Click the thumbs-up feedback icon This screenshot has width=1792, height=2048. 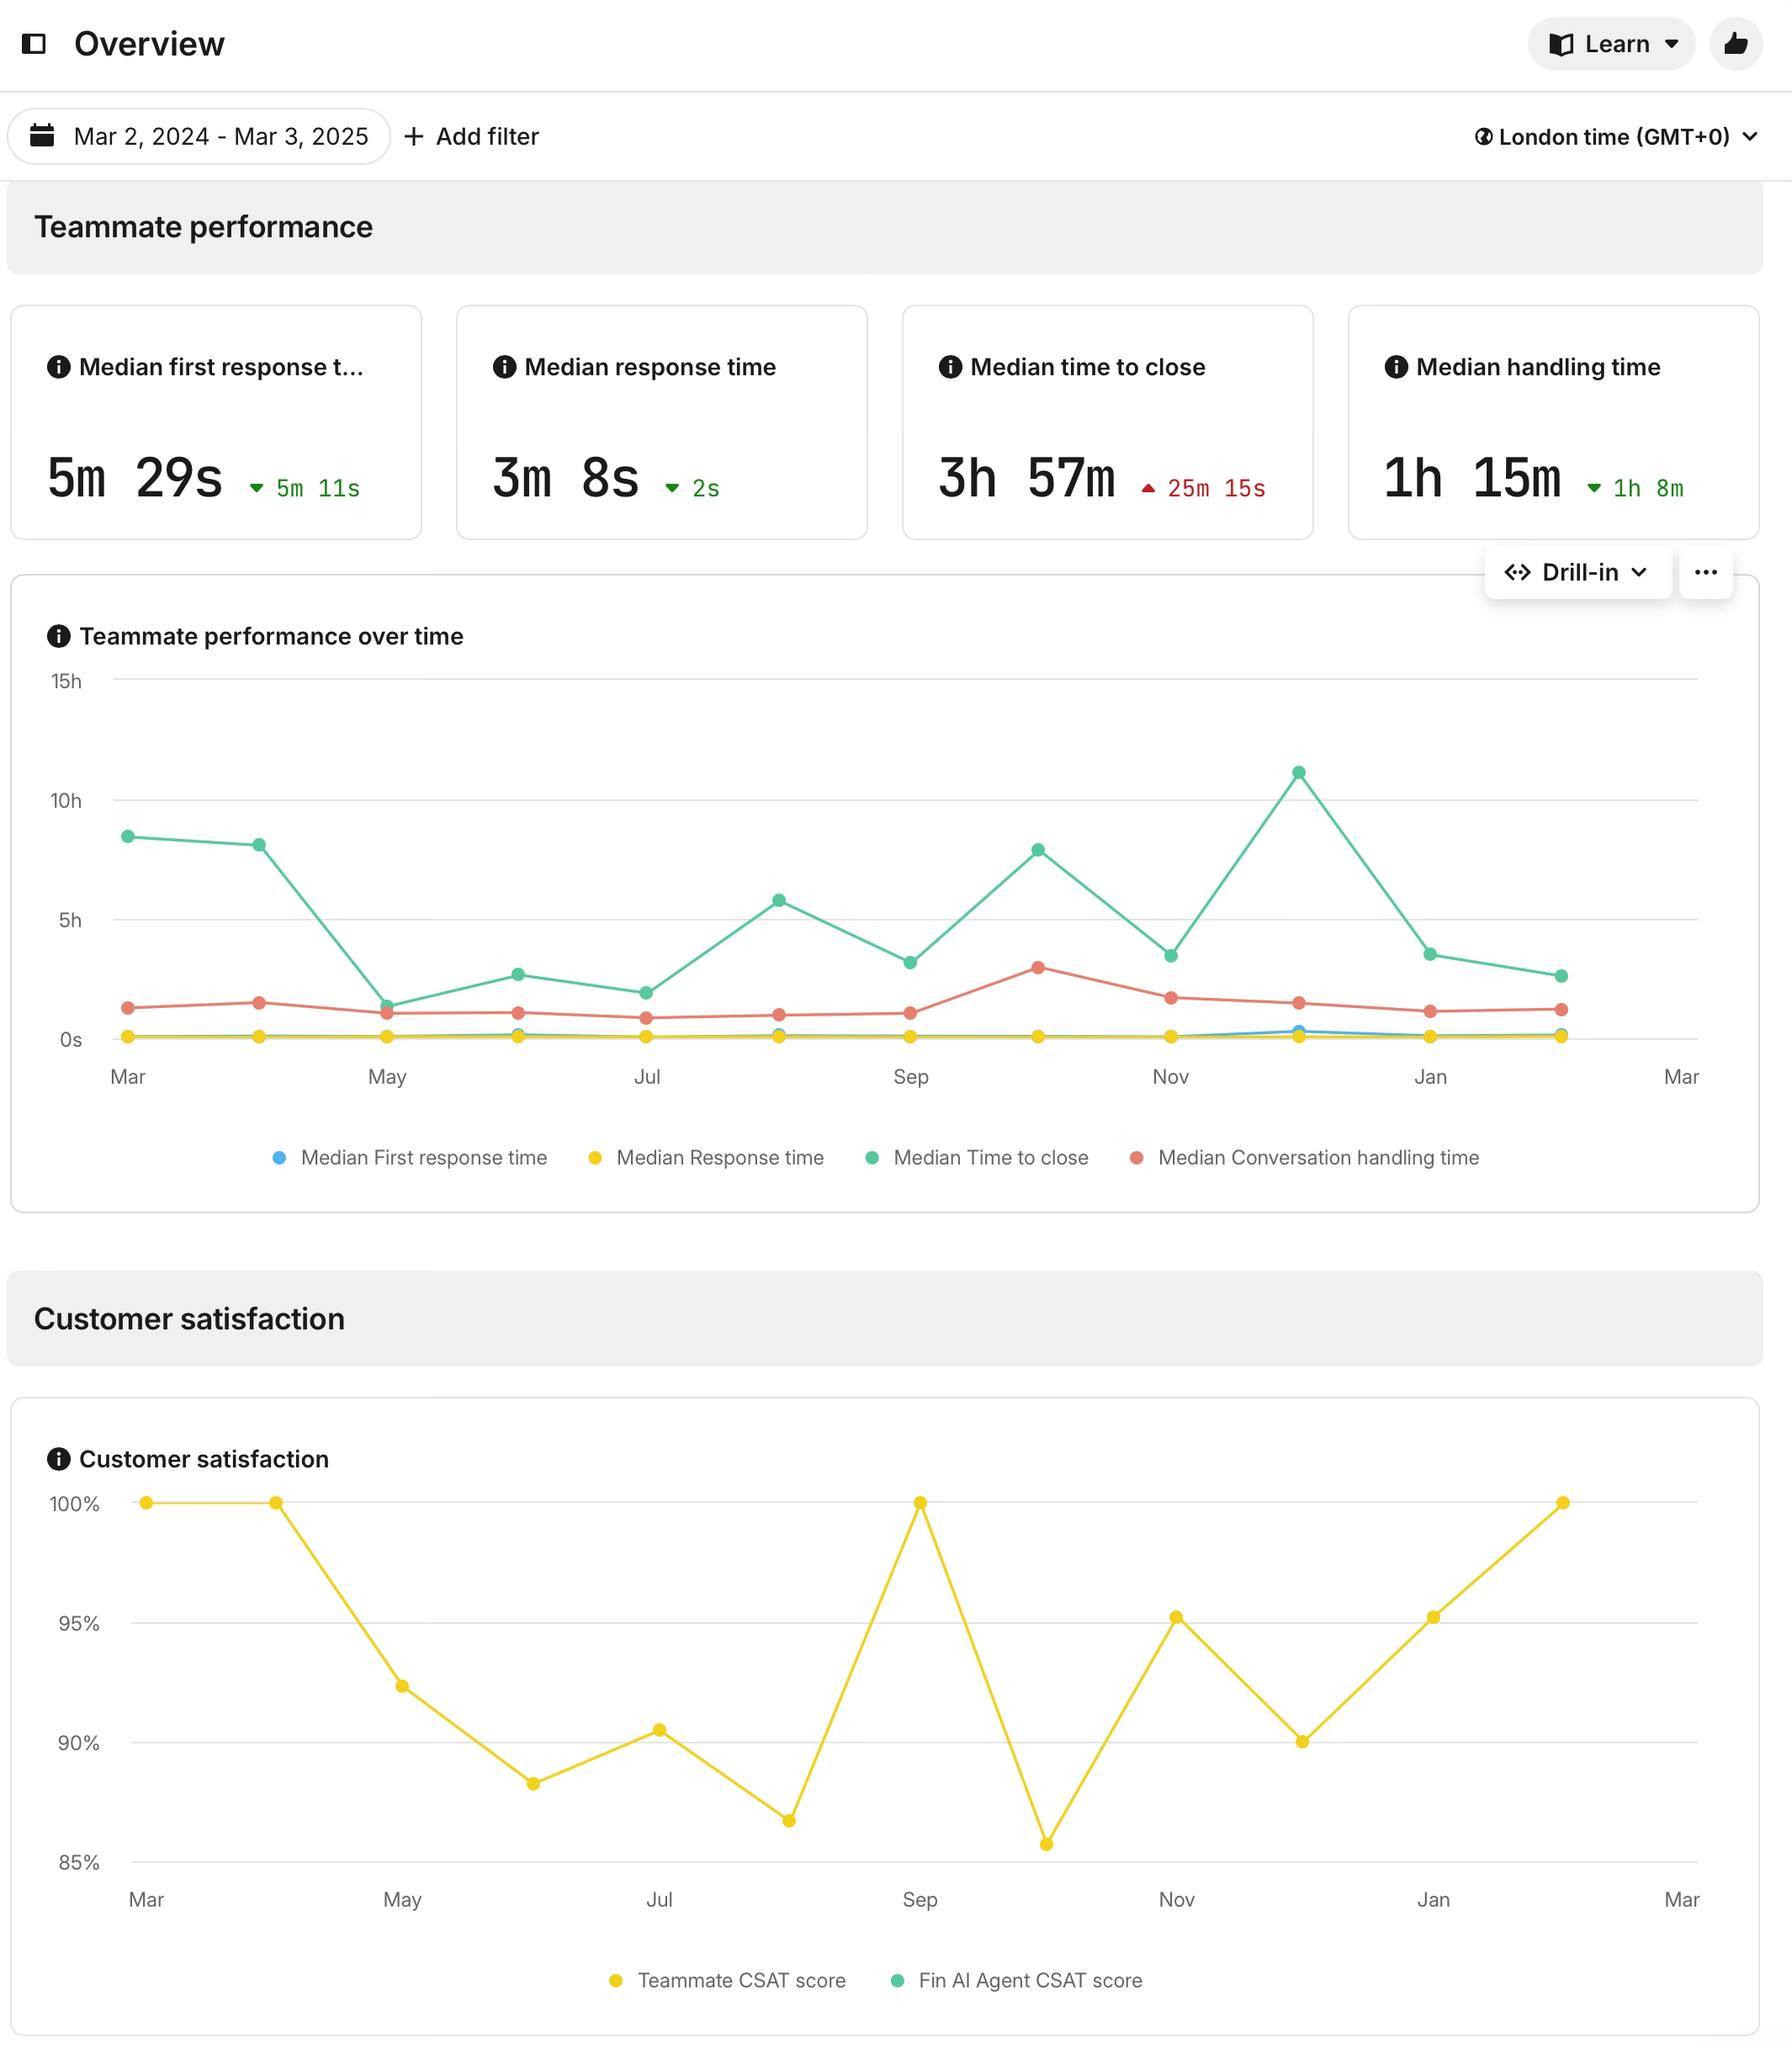(1735, 44)
